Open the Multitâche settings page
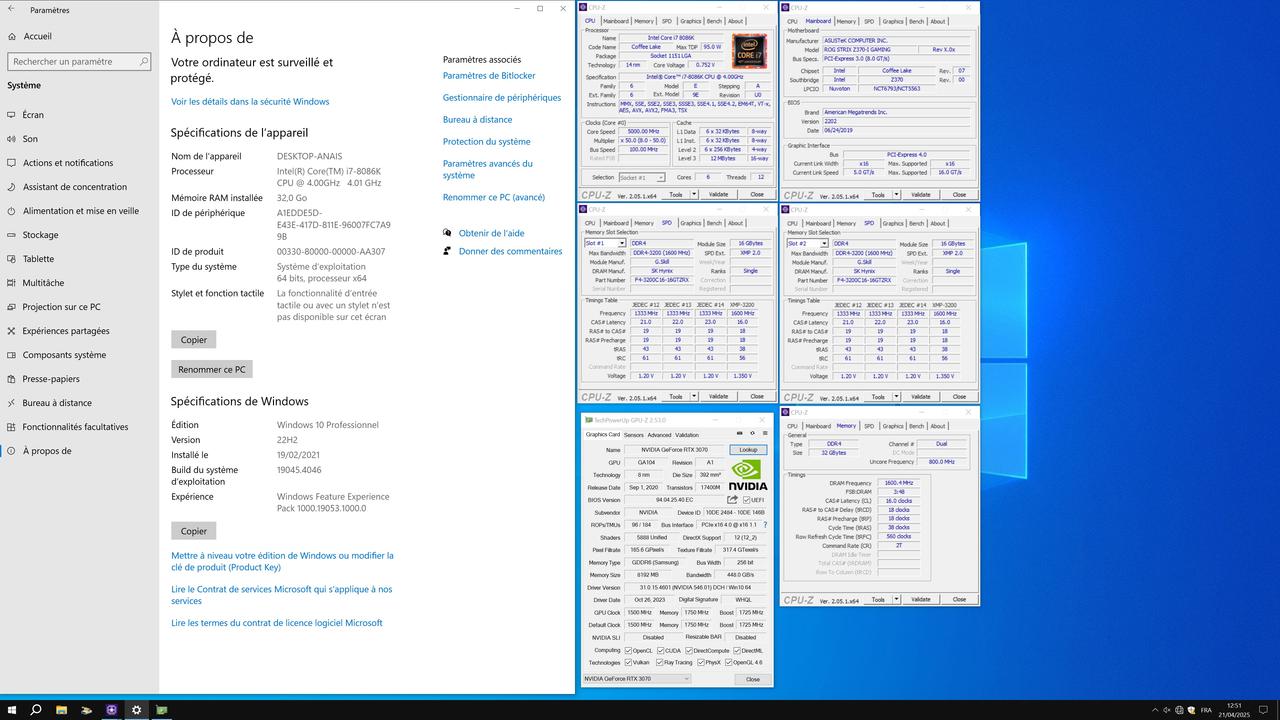Viewport: 1280px width, 720px height. click(x=79, y=283)
